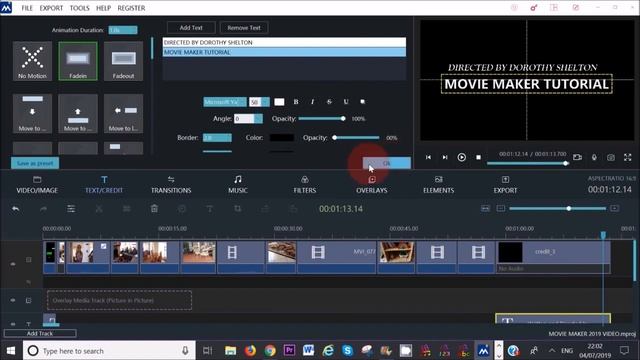
Task: Choose the move-down motion preset
Action: pyautogui.click(x=32, y=113)
